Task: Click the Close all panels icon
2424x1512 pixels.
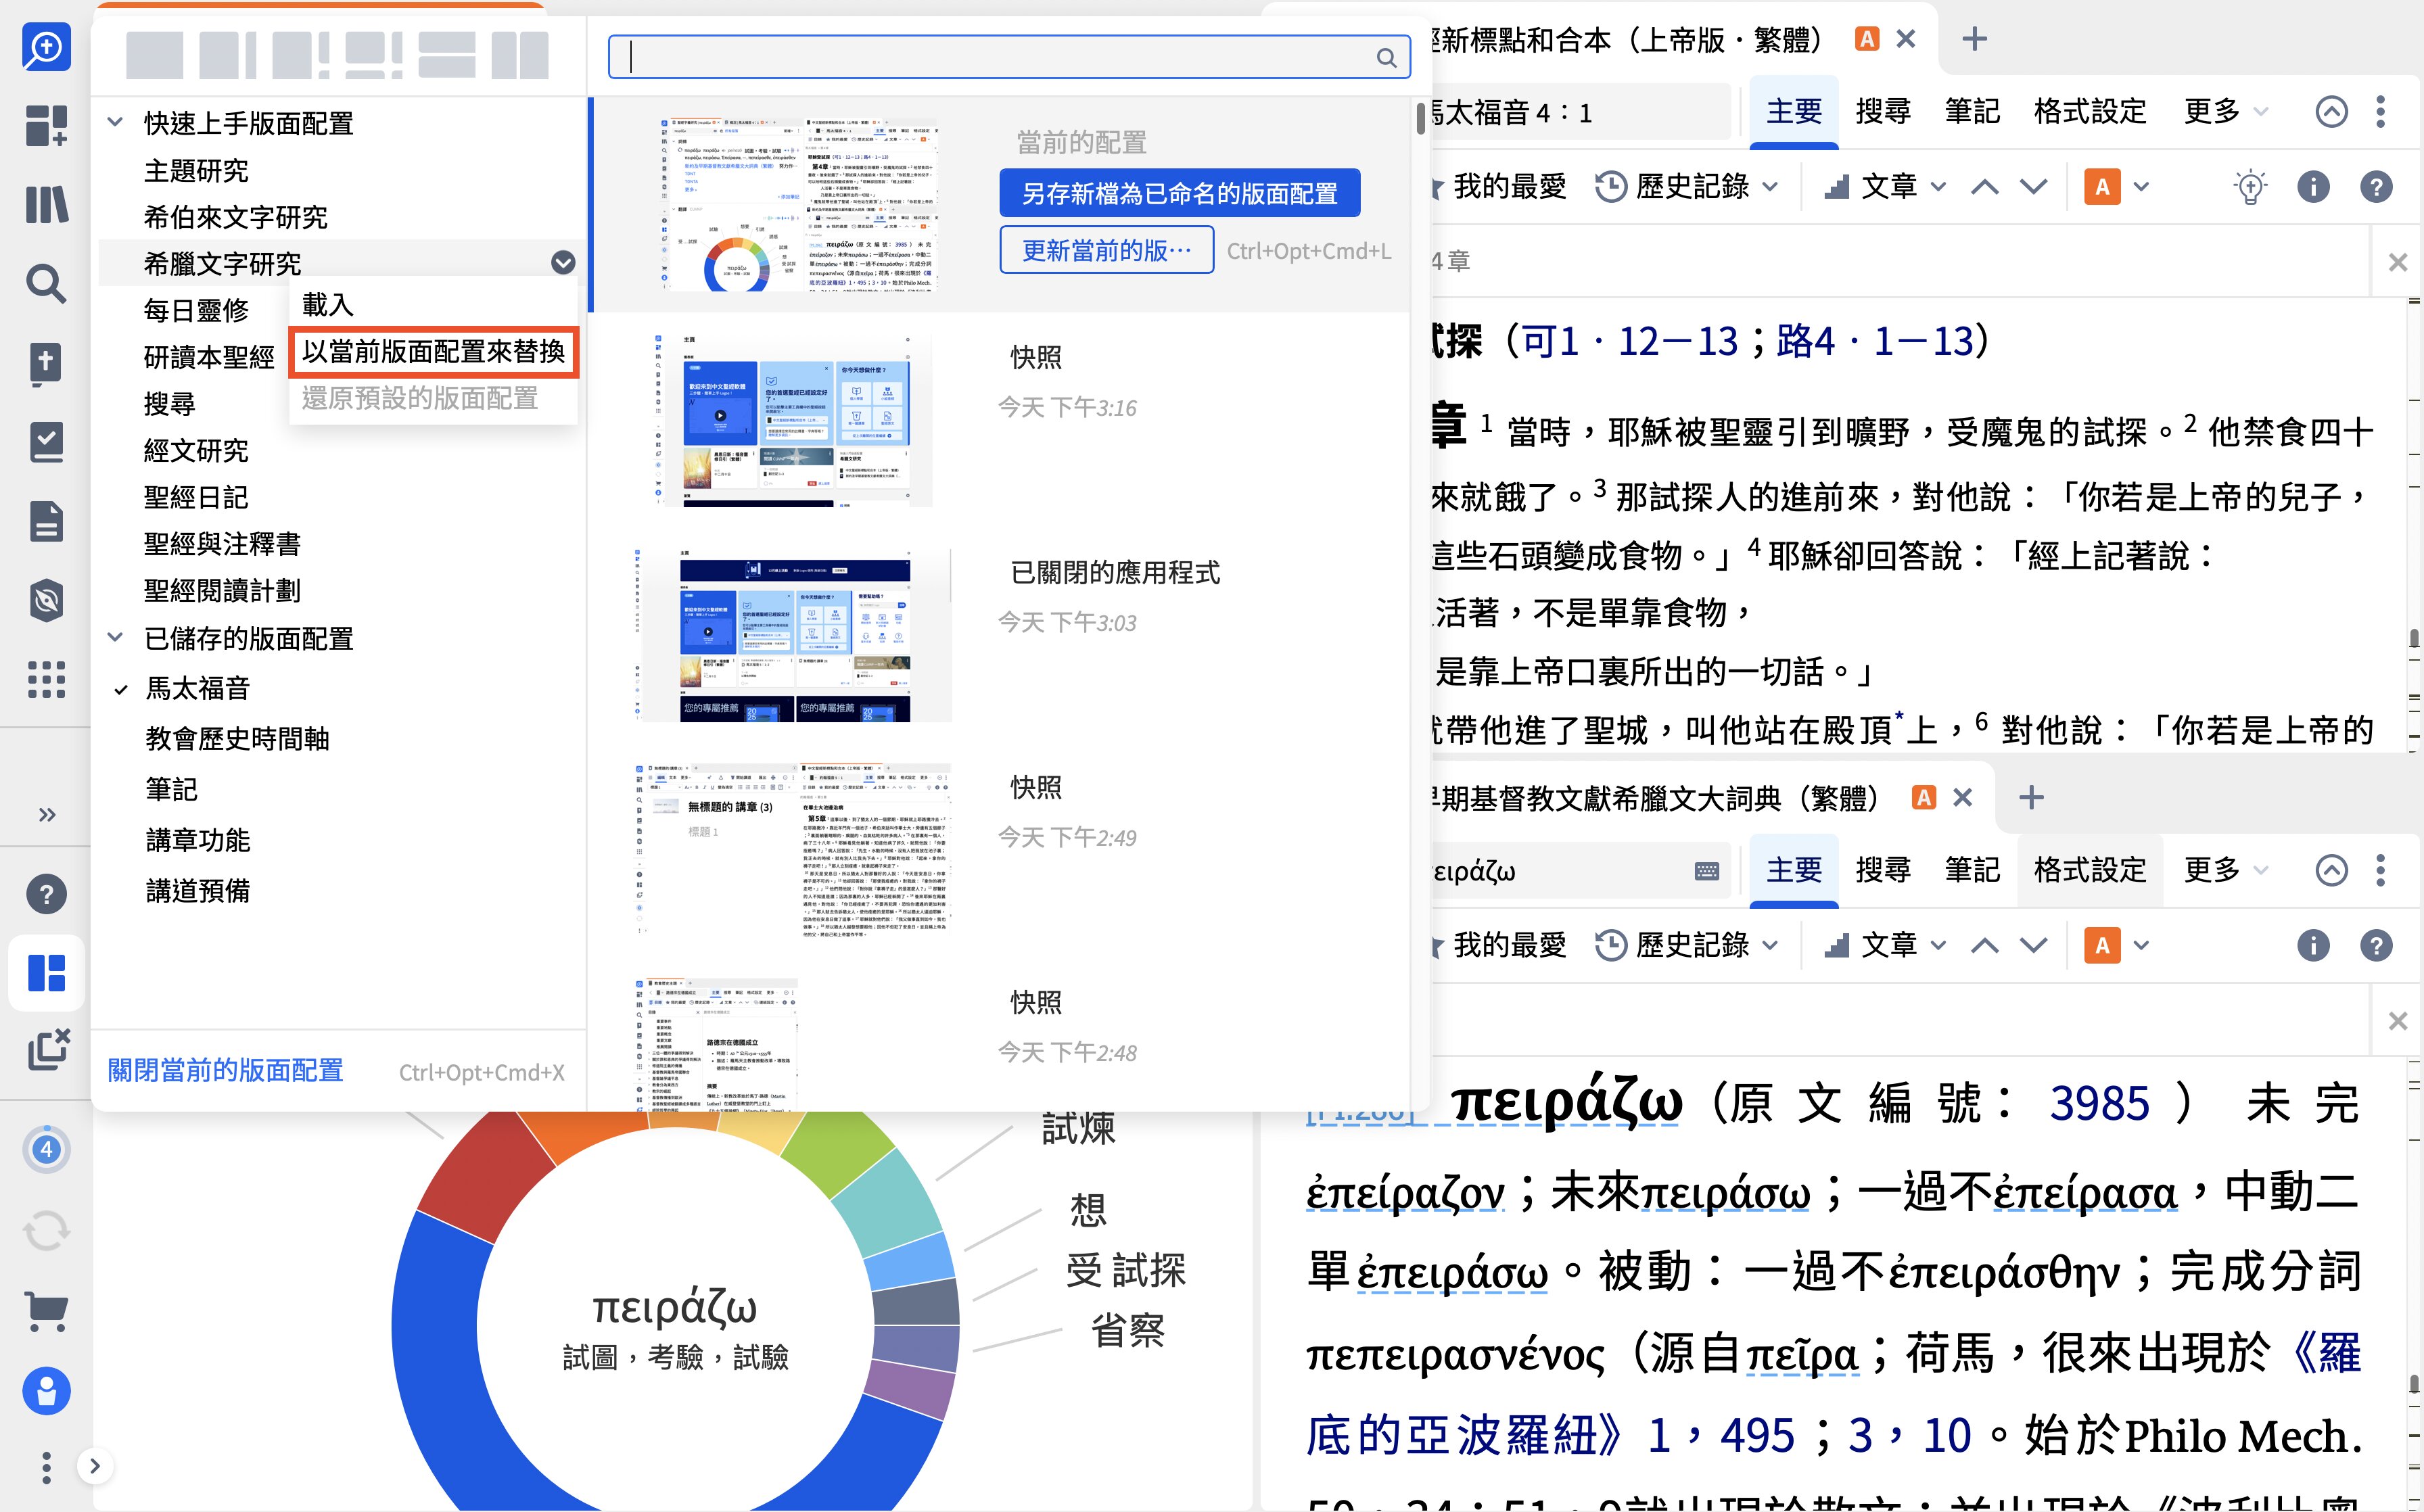Action: coord(48,1049)
